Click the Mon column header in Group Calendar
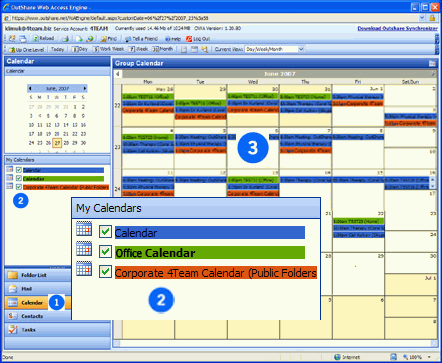This screenshot has width=442, height=363. pyautogui.click(x=148, y=82)
